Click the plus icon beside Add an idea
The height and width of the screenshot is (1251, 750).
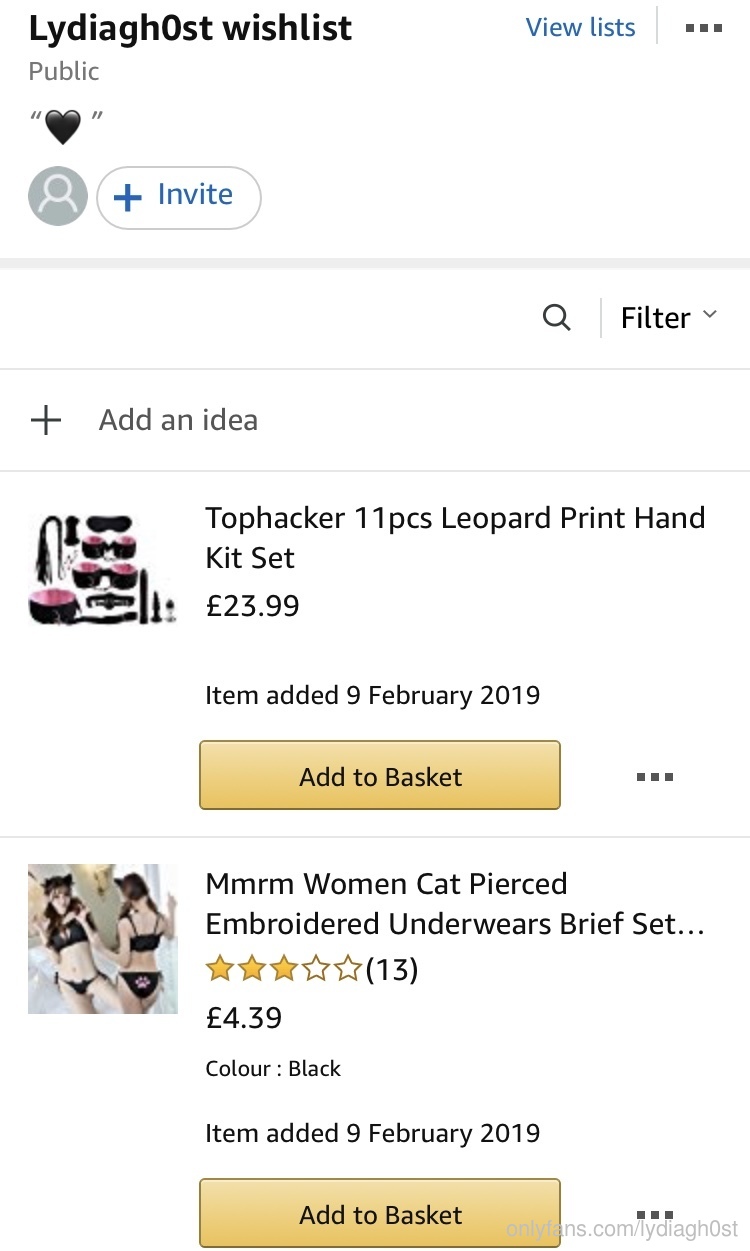[x=46, y=420]
